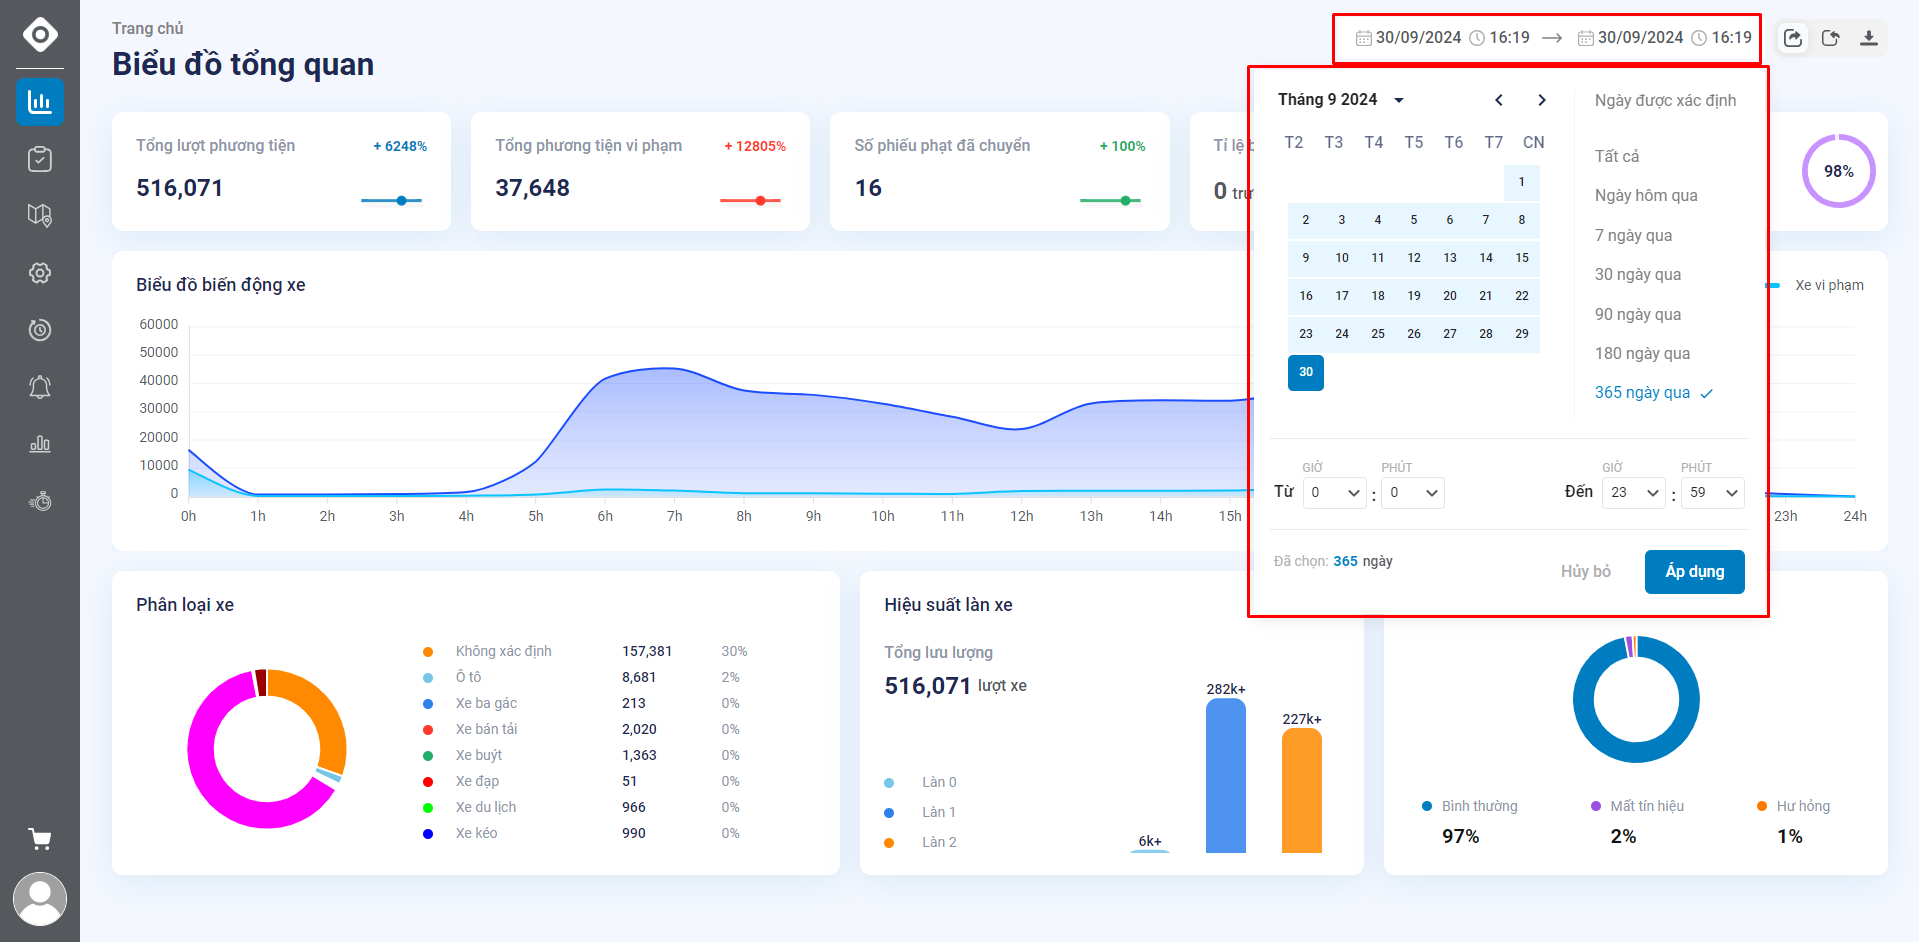
Task: Click the share export icon in header
Action: [x=1793, y=38]
